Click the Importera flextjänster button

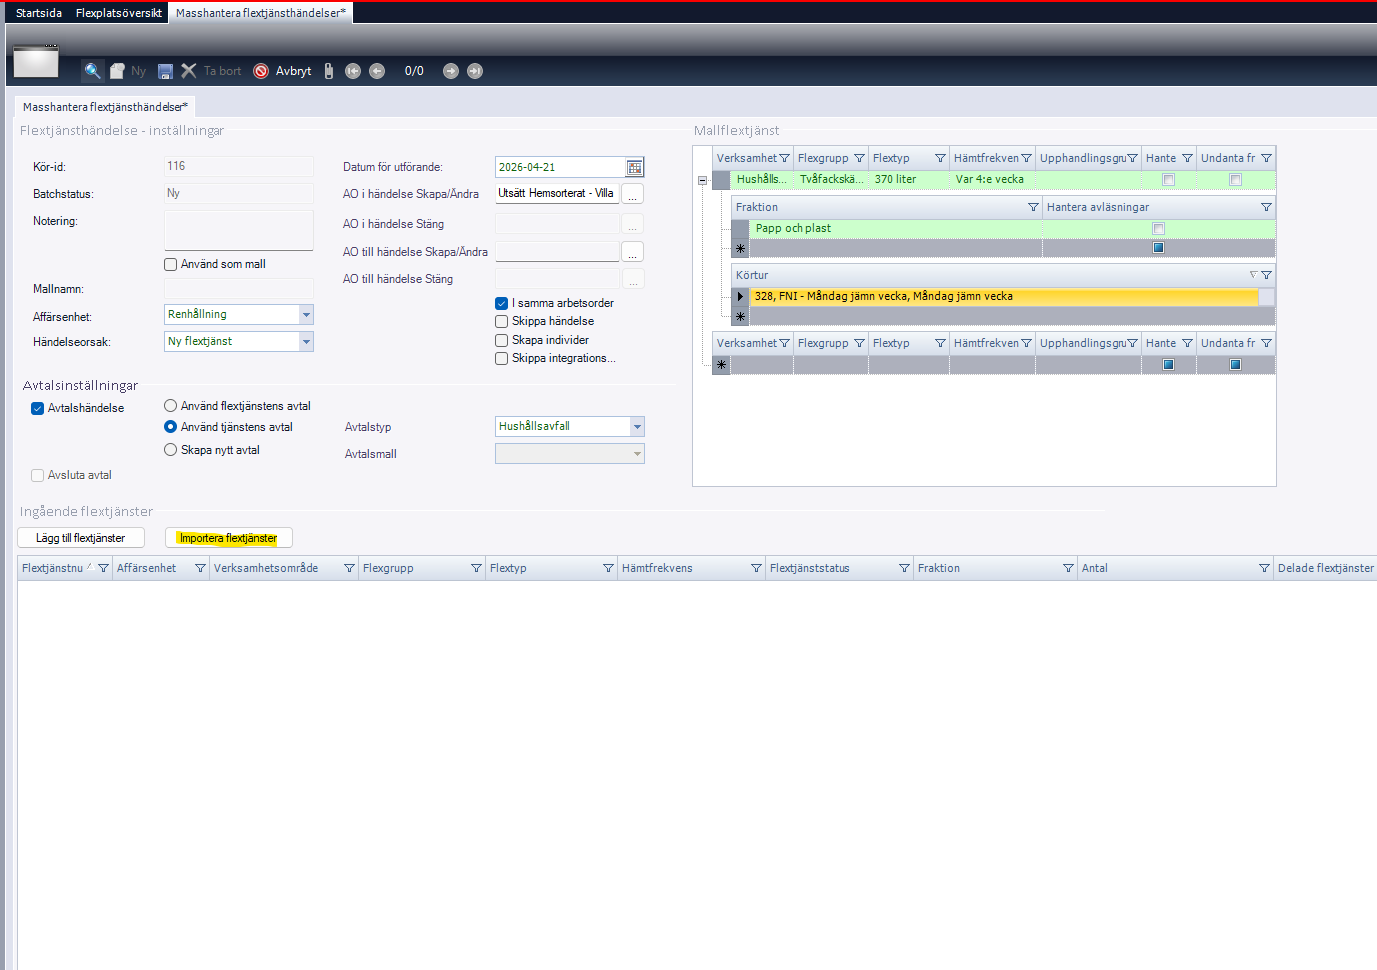pyautogui.click(x=228, y=538)
